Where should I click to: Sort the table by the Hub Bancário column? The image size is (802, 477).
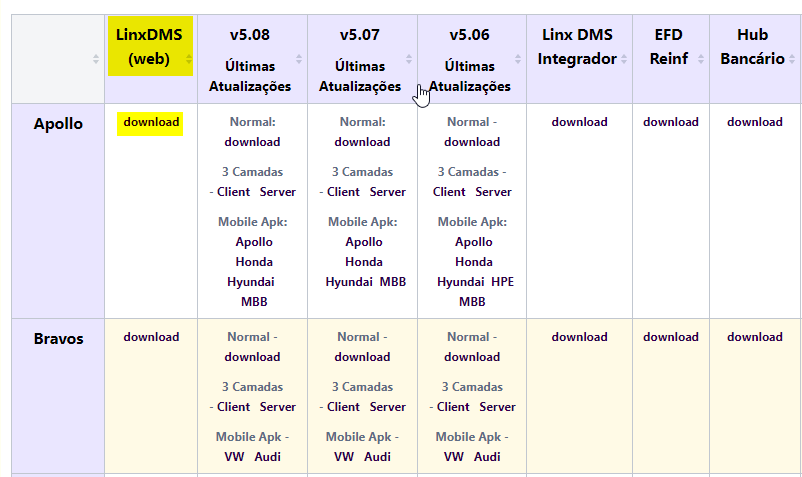click(x=793, y=59)
